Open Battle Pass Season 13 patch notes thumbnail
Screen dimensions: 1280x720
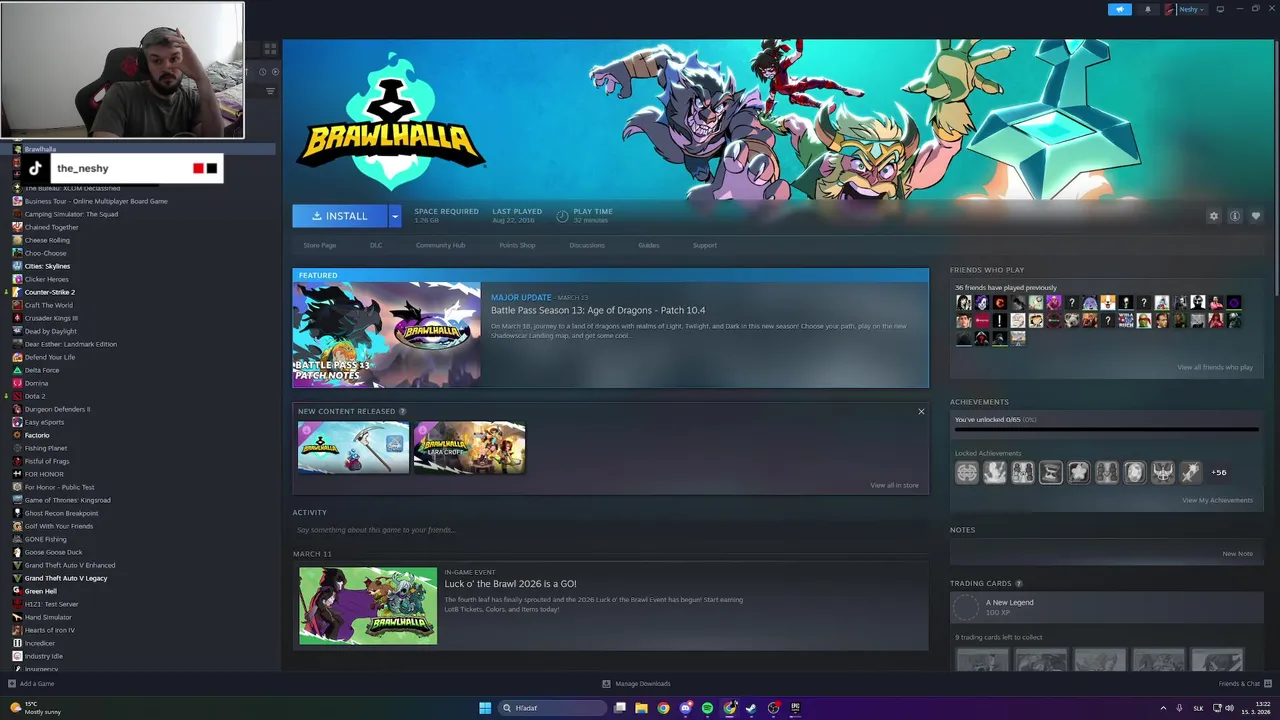[387, 335]
